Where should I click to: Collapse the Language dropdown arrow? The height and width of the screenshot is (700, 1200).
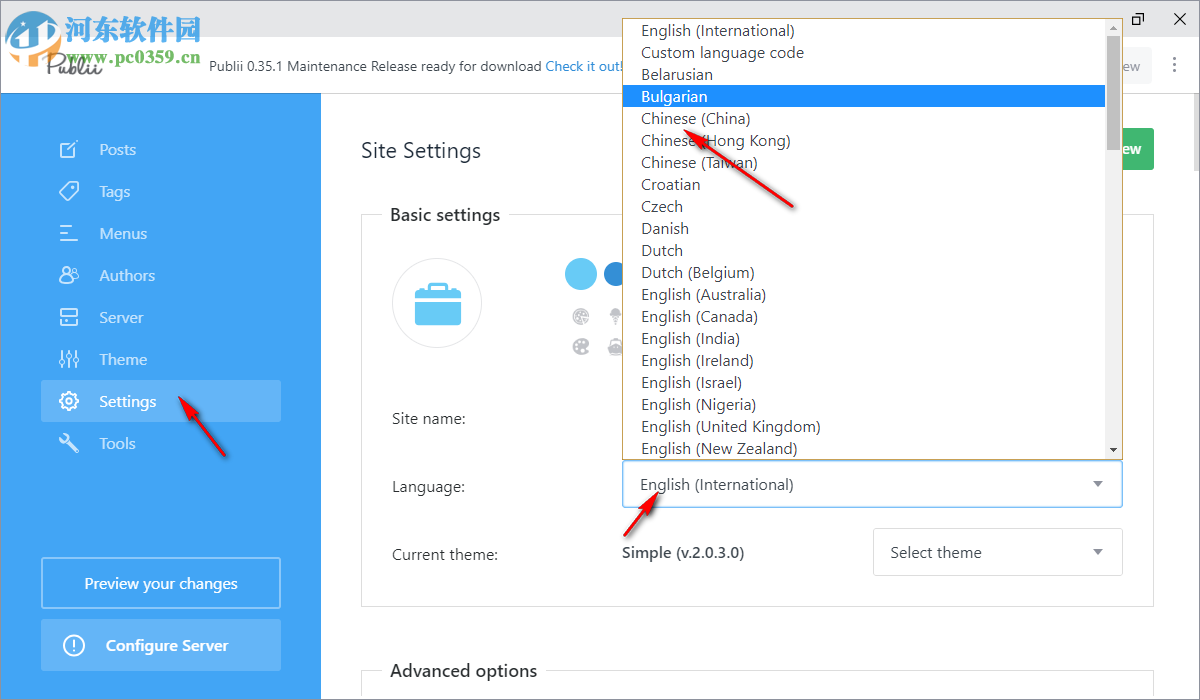[x=1097, y=485]
